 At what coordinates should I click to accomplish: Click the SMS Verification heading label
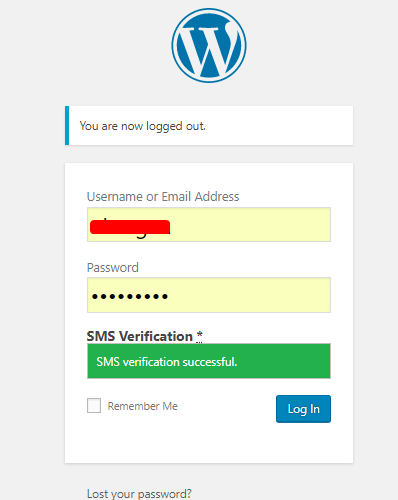click(x=140, y=336)
